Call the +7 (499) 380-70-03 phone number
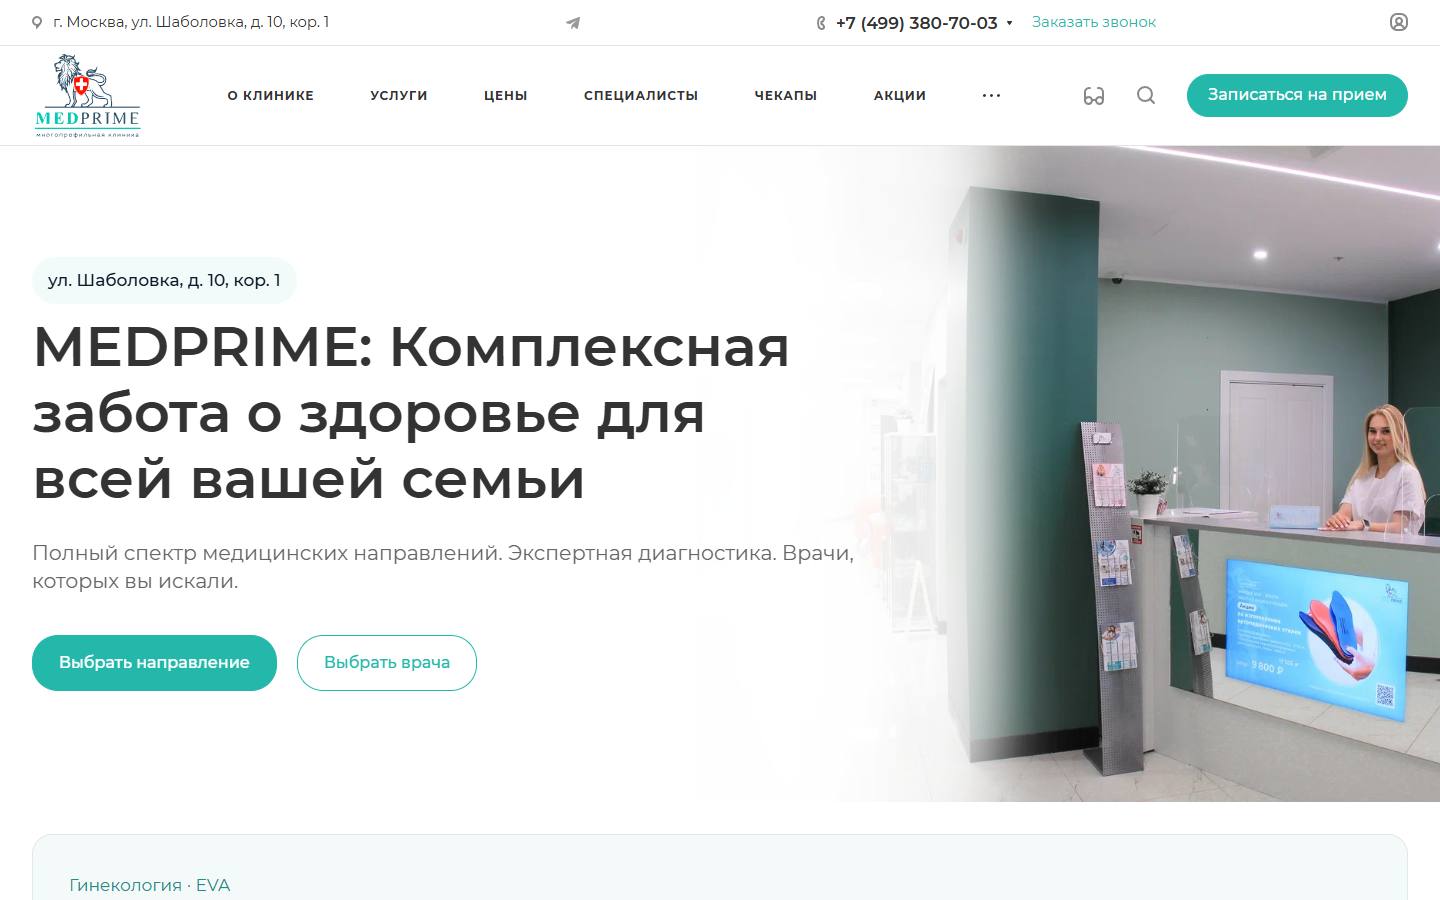Screen dimensions: 1440x900 917,23
